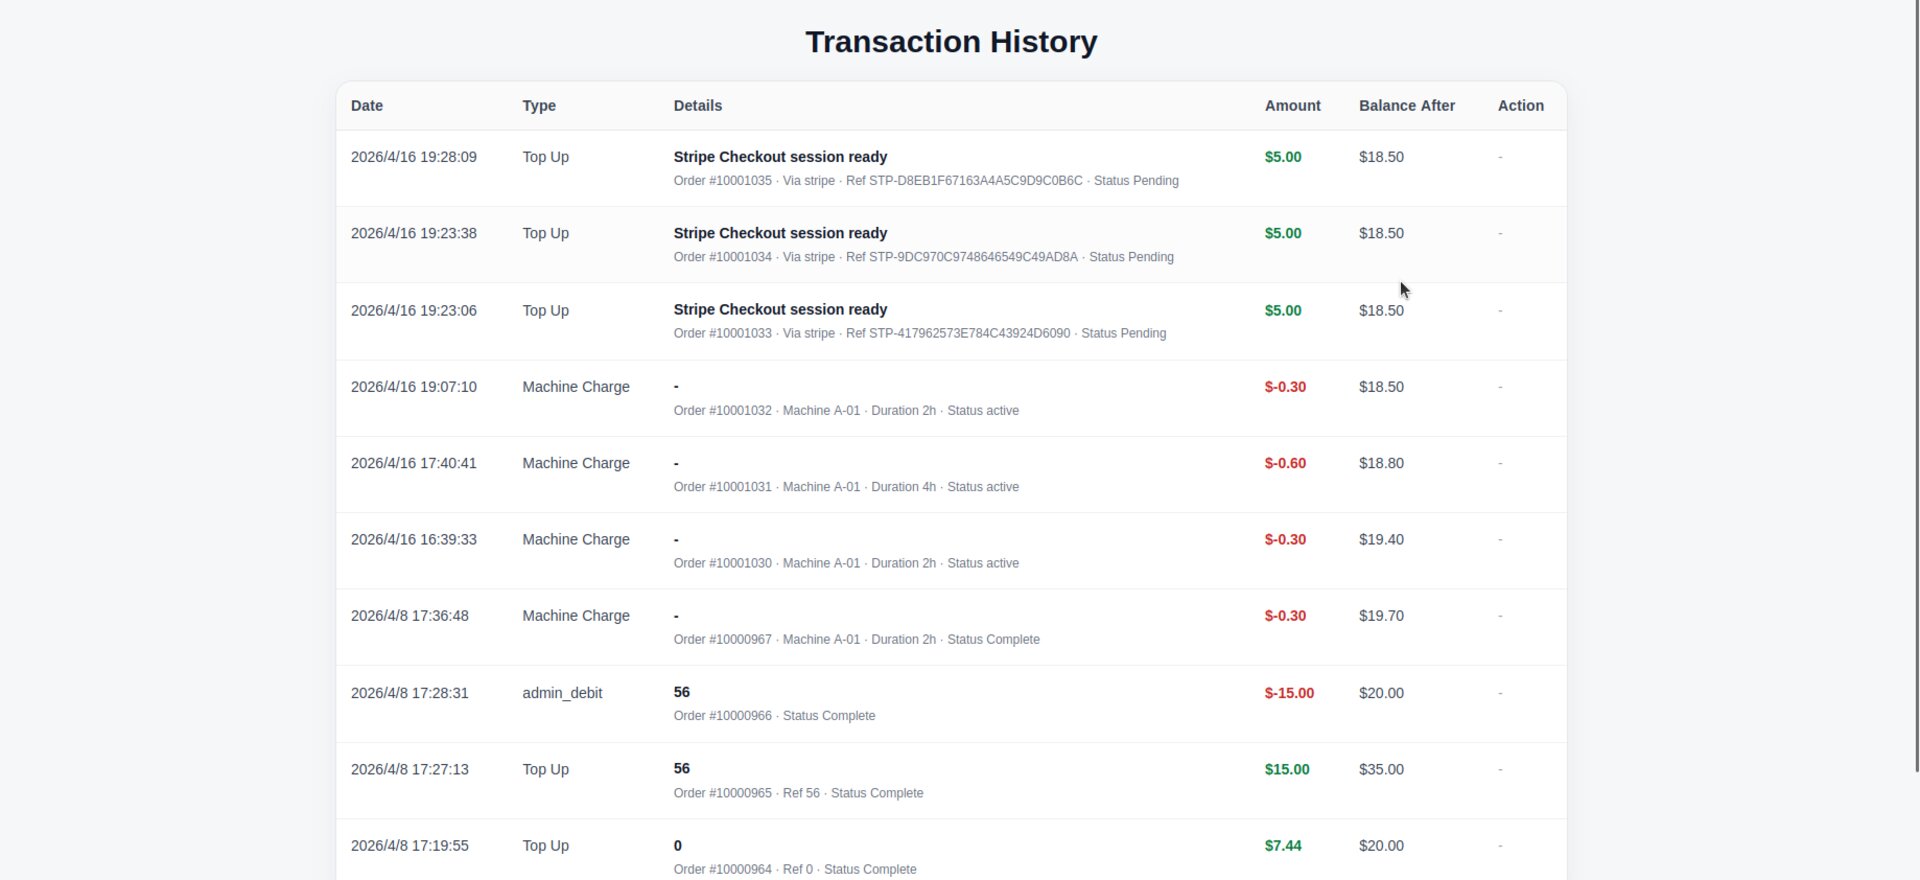Click the $35.00 balance value
The height and width of the screenshot is (880, 1920).
click(1381, 770)
